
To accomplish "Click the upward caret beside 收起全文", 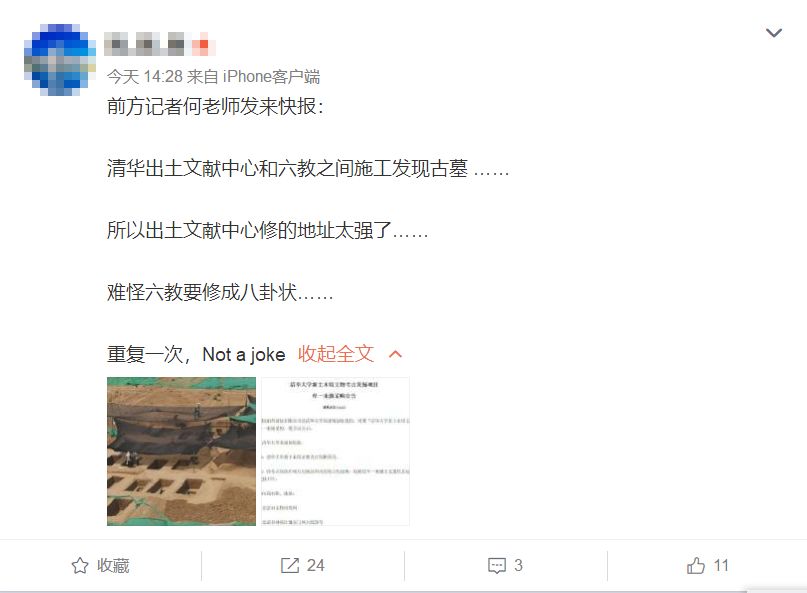I will coord(395,354).
